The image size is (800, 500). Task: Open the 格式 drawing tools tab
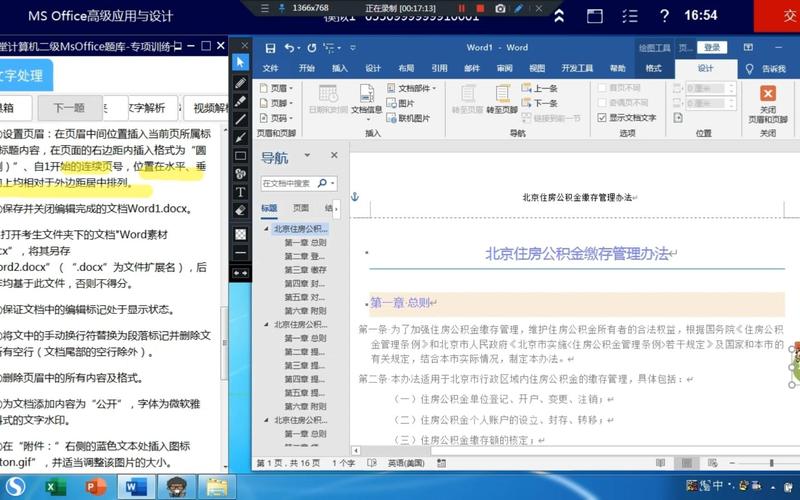tap(654, 68)
